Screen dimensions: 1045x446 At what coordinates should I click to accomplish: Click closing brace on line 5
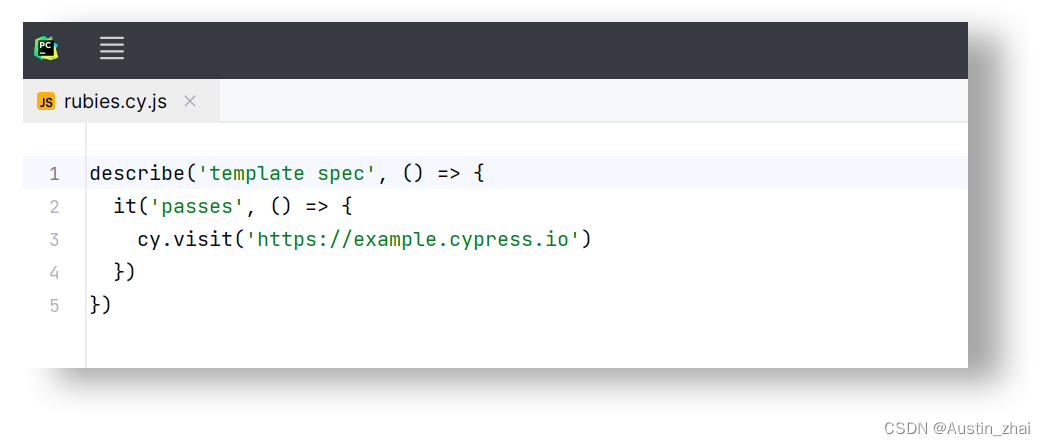95,305
